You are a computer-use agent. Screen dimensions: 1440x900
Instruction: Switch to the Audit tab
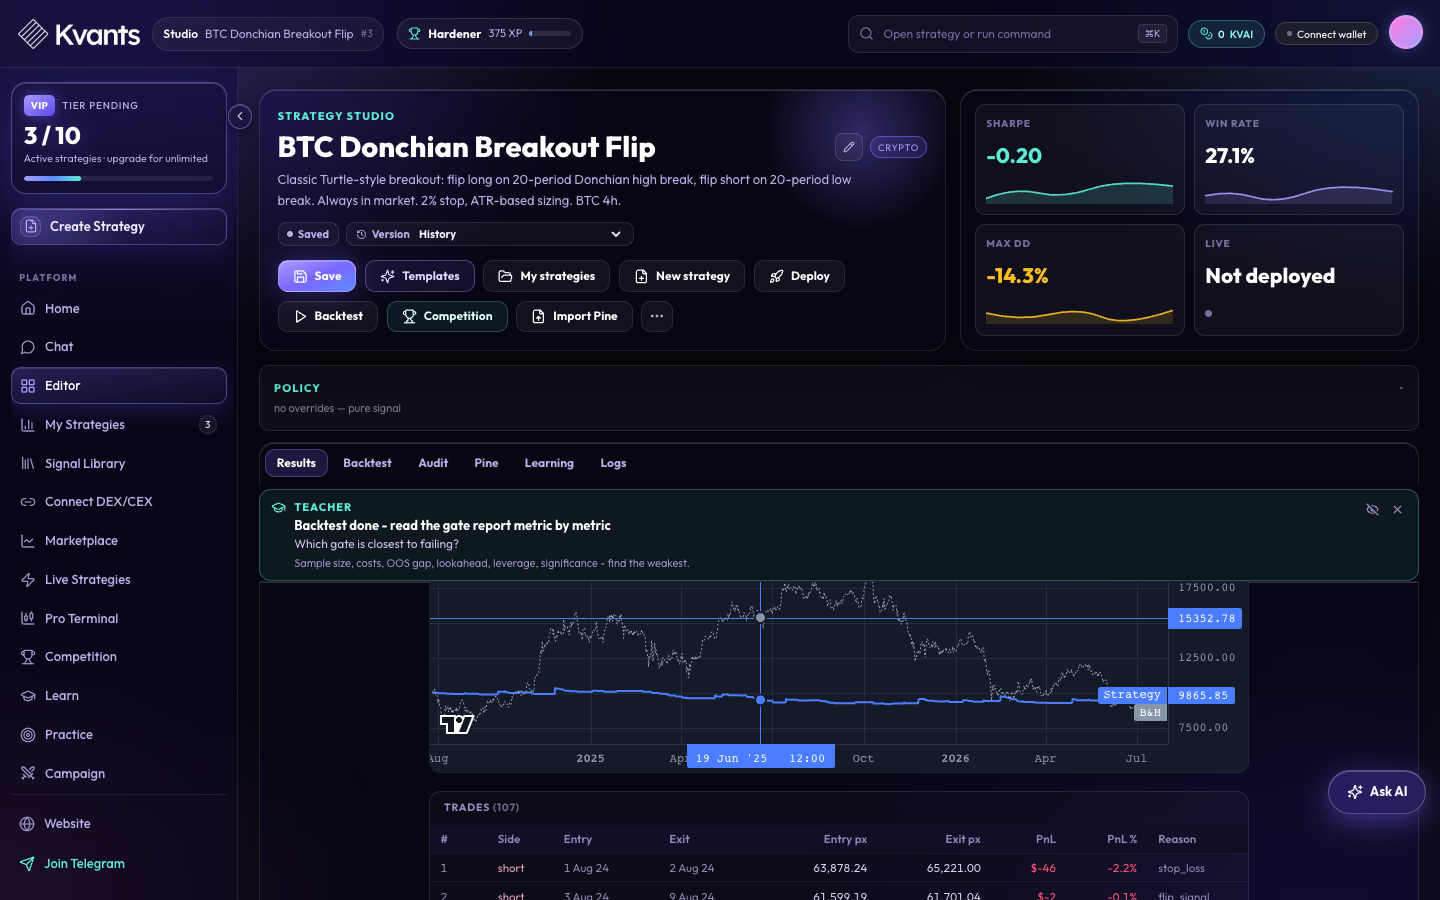tap(433, 463)
